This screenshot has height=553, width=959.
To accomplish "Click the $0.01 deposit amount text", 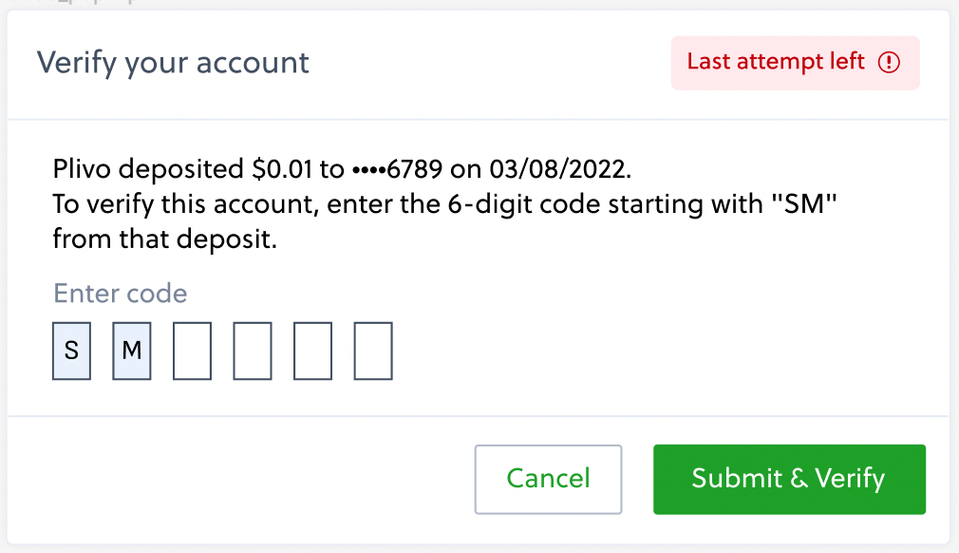I will tap(281, 169).
